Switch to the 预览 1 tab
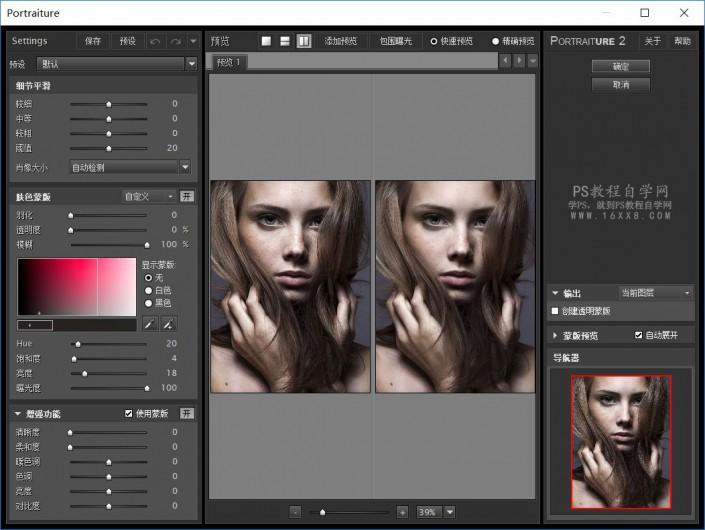 (230, 62)
